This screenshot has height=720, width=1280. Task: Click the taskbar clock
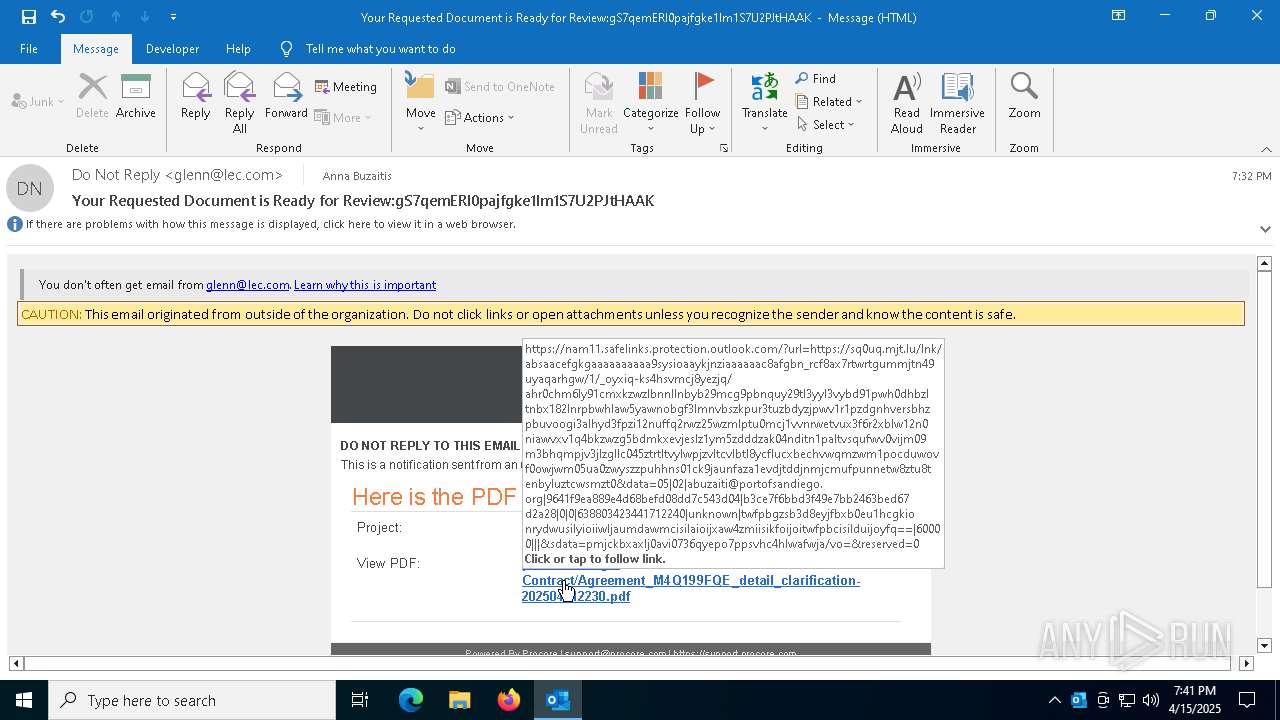tap(1194, 700)
